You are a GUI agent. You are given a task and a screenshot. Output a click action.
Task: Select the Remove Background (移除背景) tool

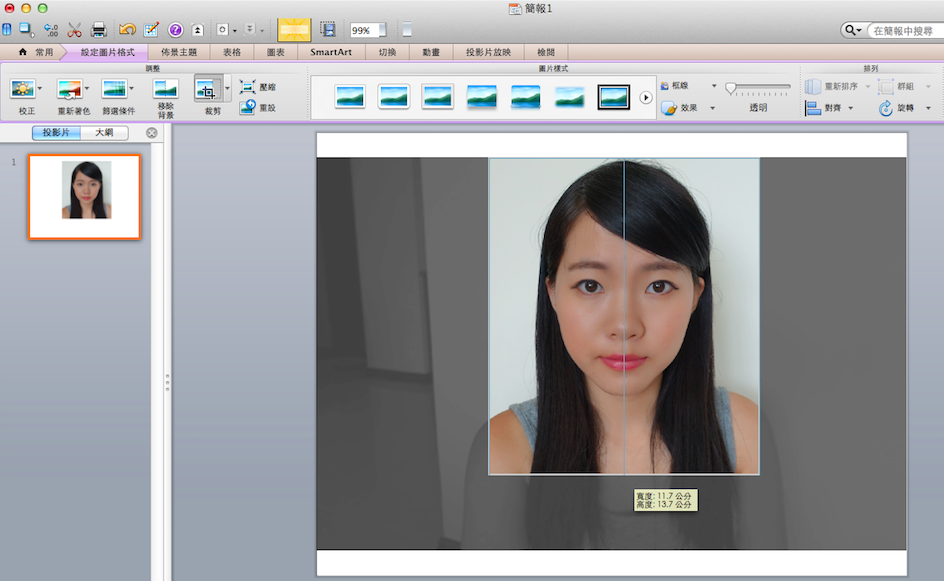(165, 90)
